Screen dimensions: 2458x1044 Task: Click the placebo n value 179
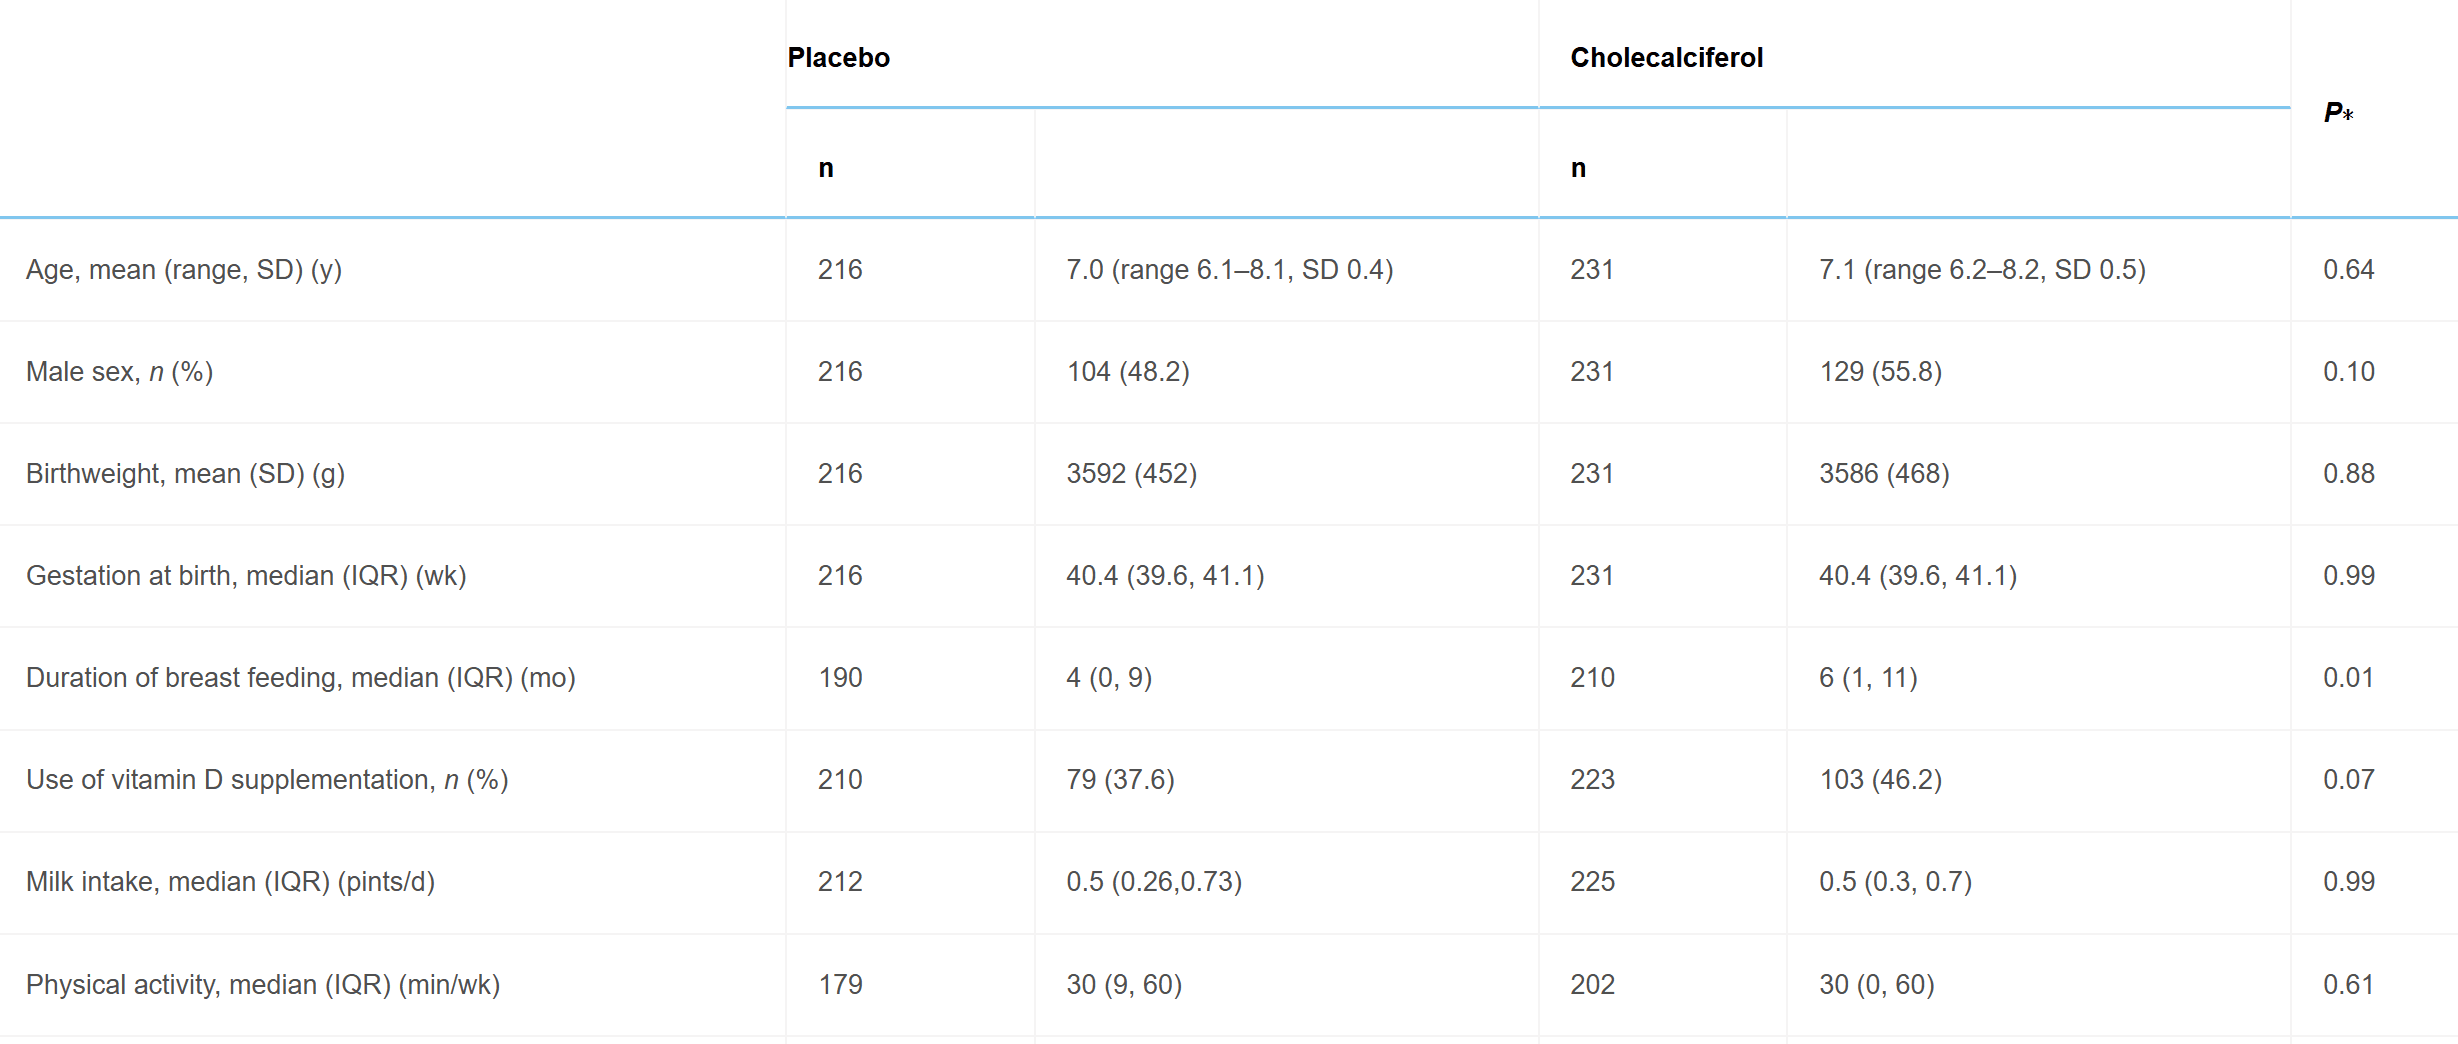pos(840,985)
